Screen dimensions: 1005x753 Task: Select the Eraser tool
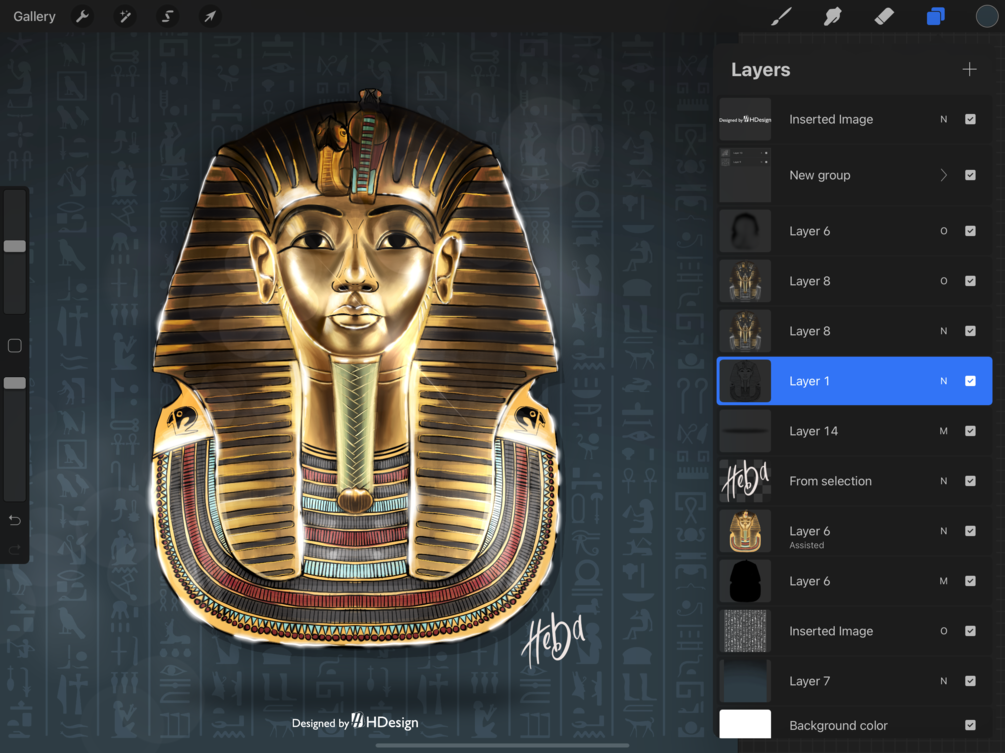884,16
